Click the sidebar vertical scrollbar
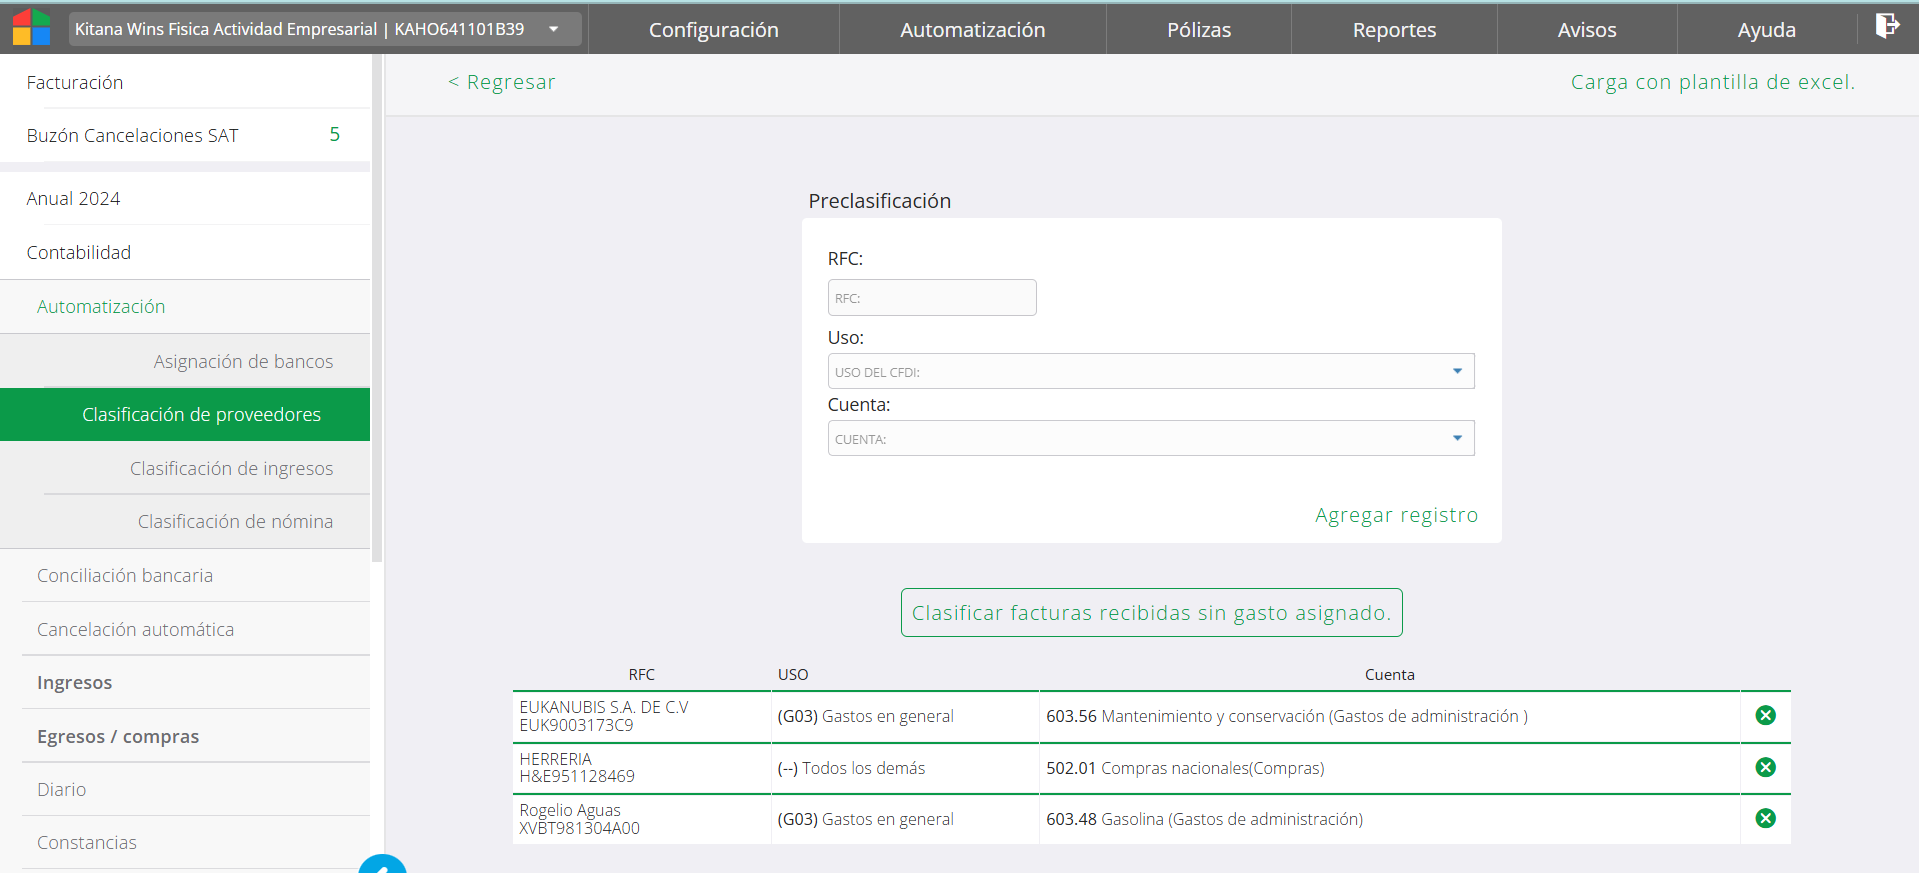The height and width of the screenshot is (873, 1919). [377, 300]
